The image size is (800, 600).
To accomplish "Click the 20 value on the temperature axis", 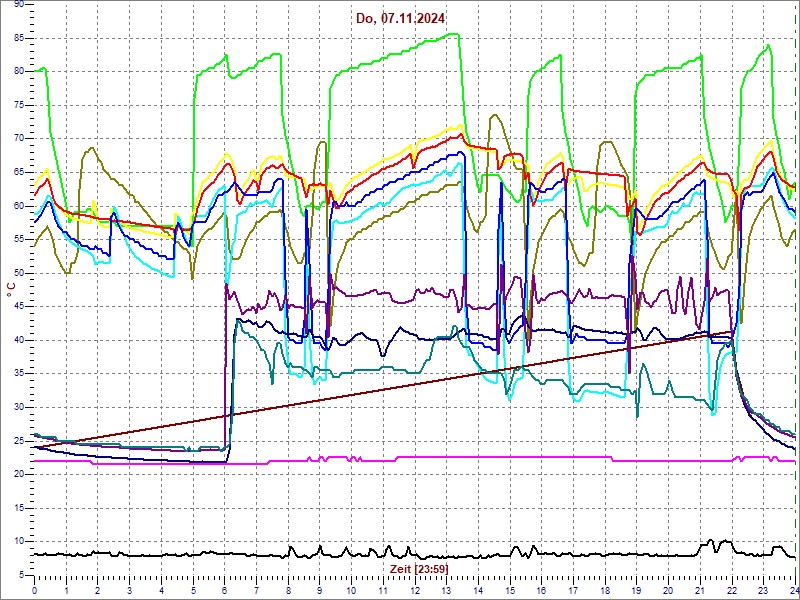I will pos(19,474).
